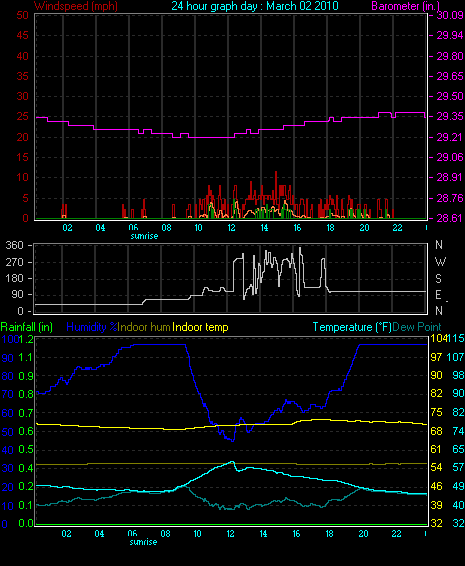This screenshot has height=566, width=465.
Task: Click windspeed axis value 15
Action: [22, 157]
